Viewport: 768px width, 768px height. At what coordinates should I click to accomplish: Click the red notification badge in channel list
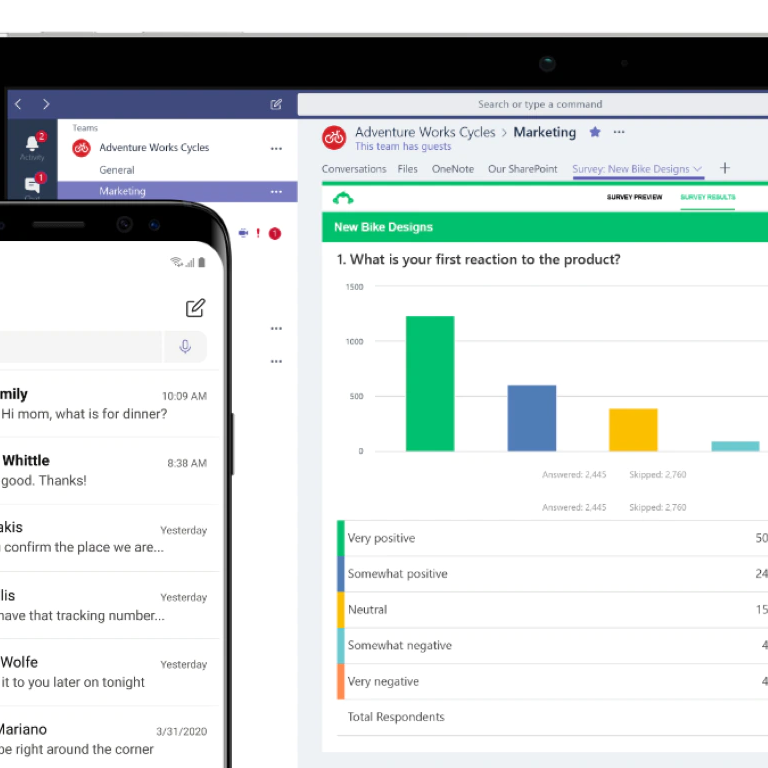[x=275, y=234]
